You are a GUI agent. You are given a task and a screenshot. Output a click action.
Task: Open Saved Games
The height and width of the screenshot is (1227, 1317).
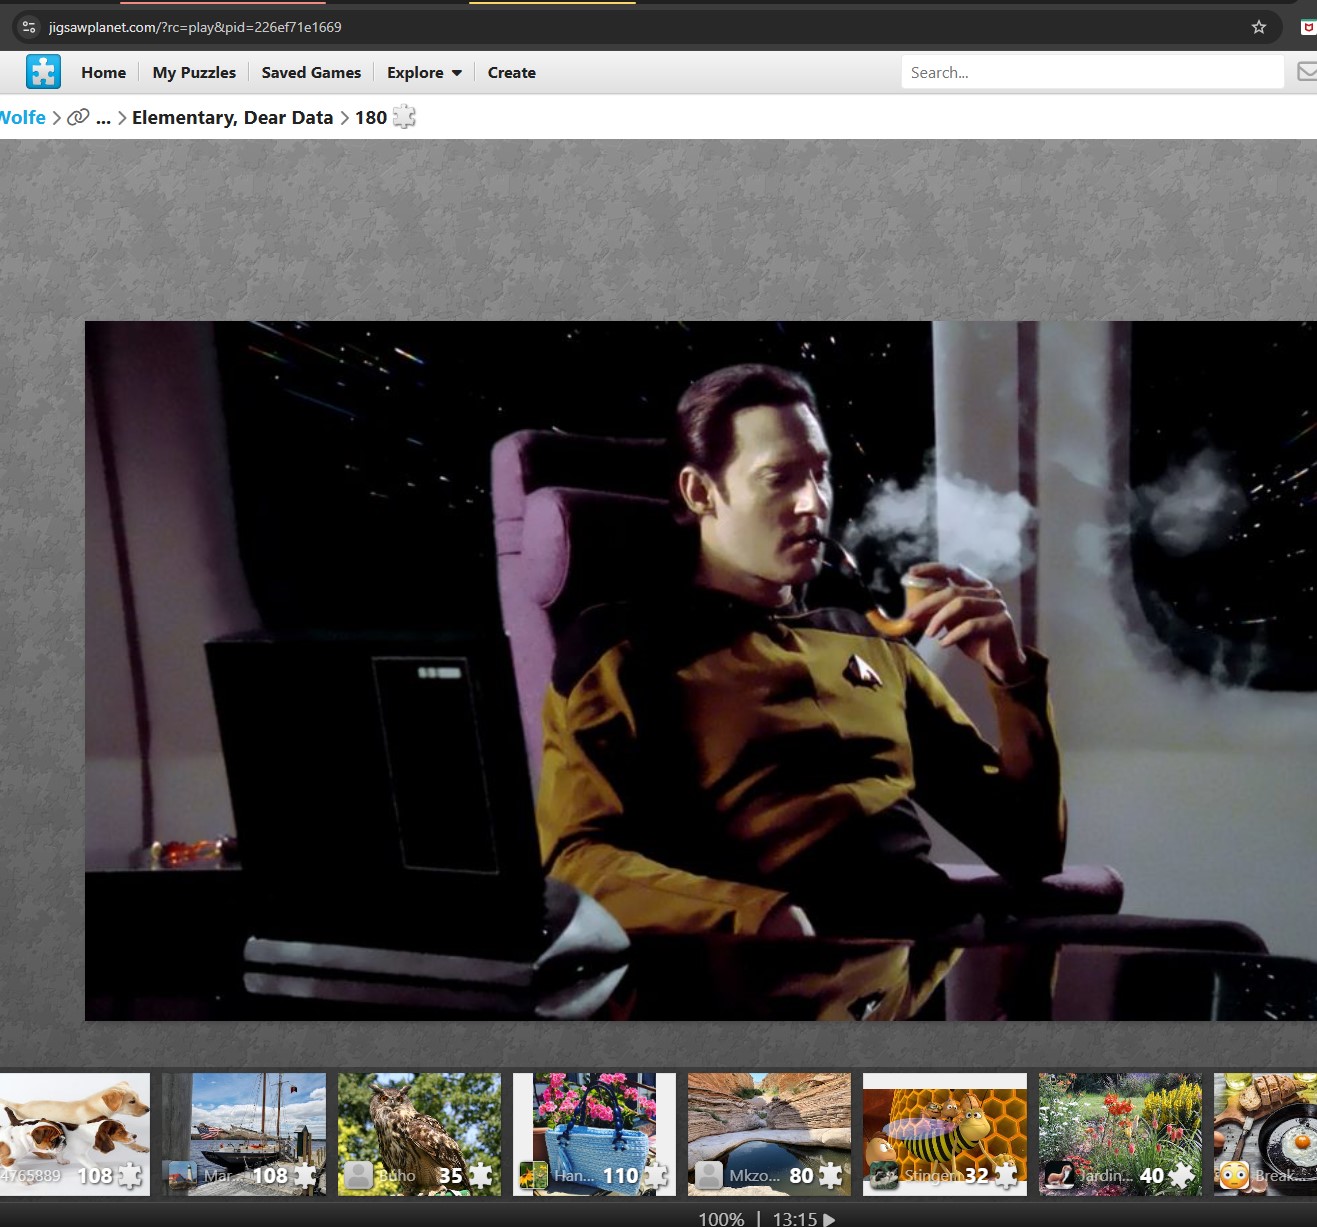(x=311, y=72)
